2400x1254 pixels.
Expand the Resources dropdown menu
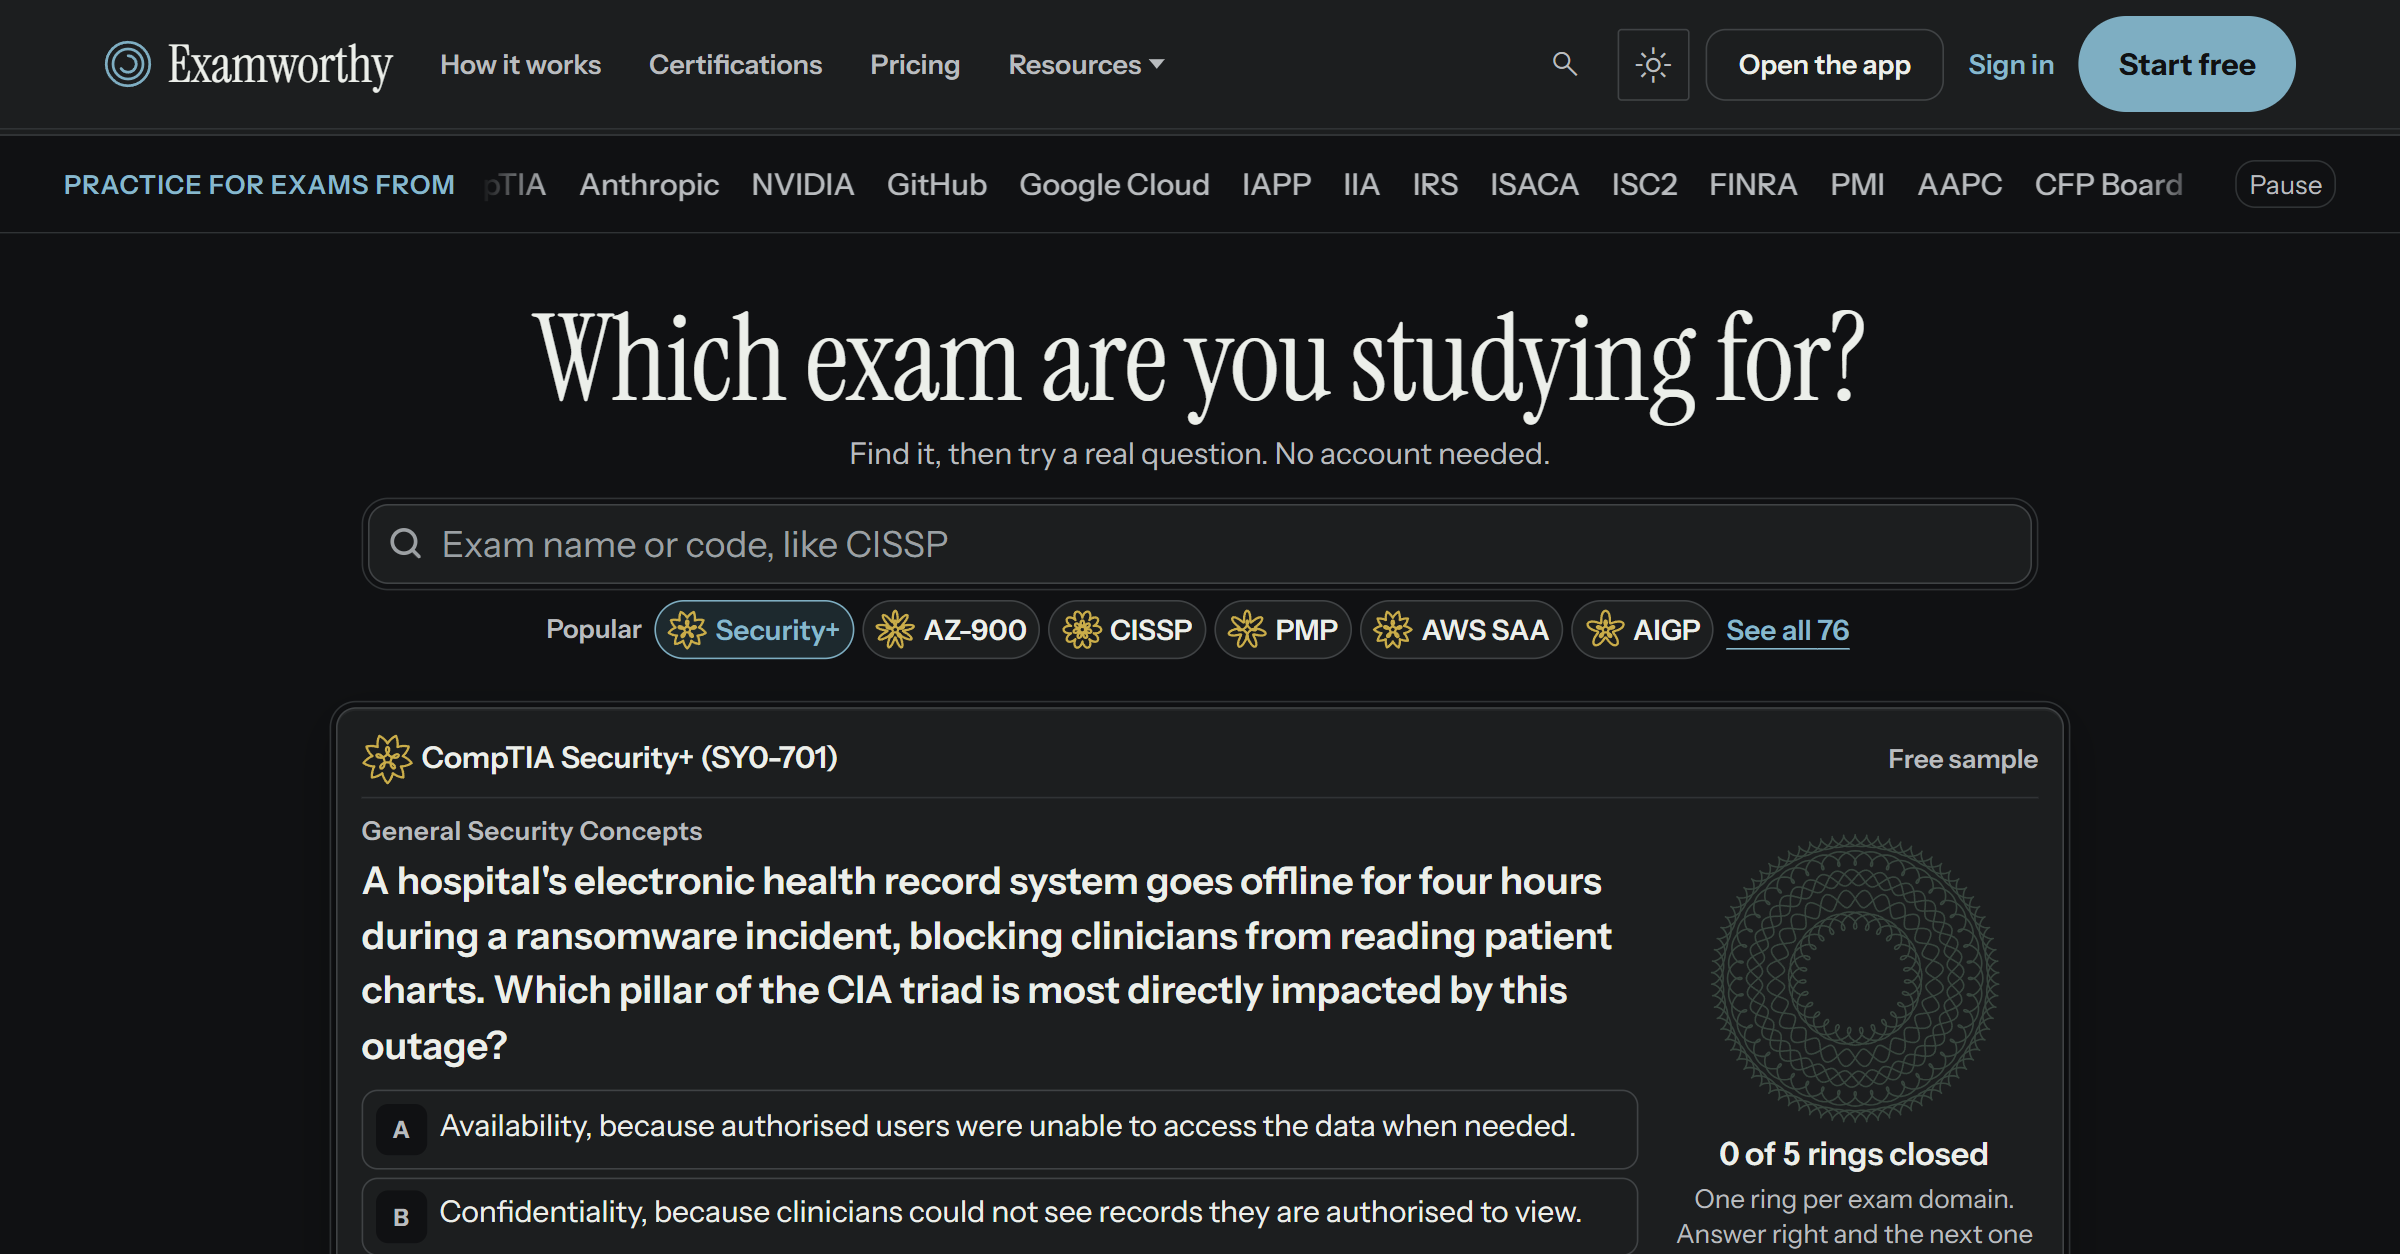point(1086,64)
